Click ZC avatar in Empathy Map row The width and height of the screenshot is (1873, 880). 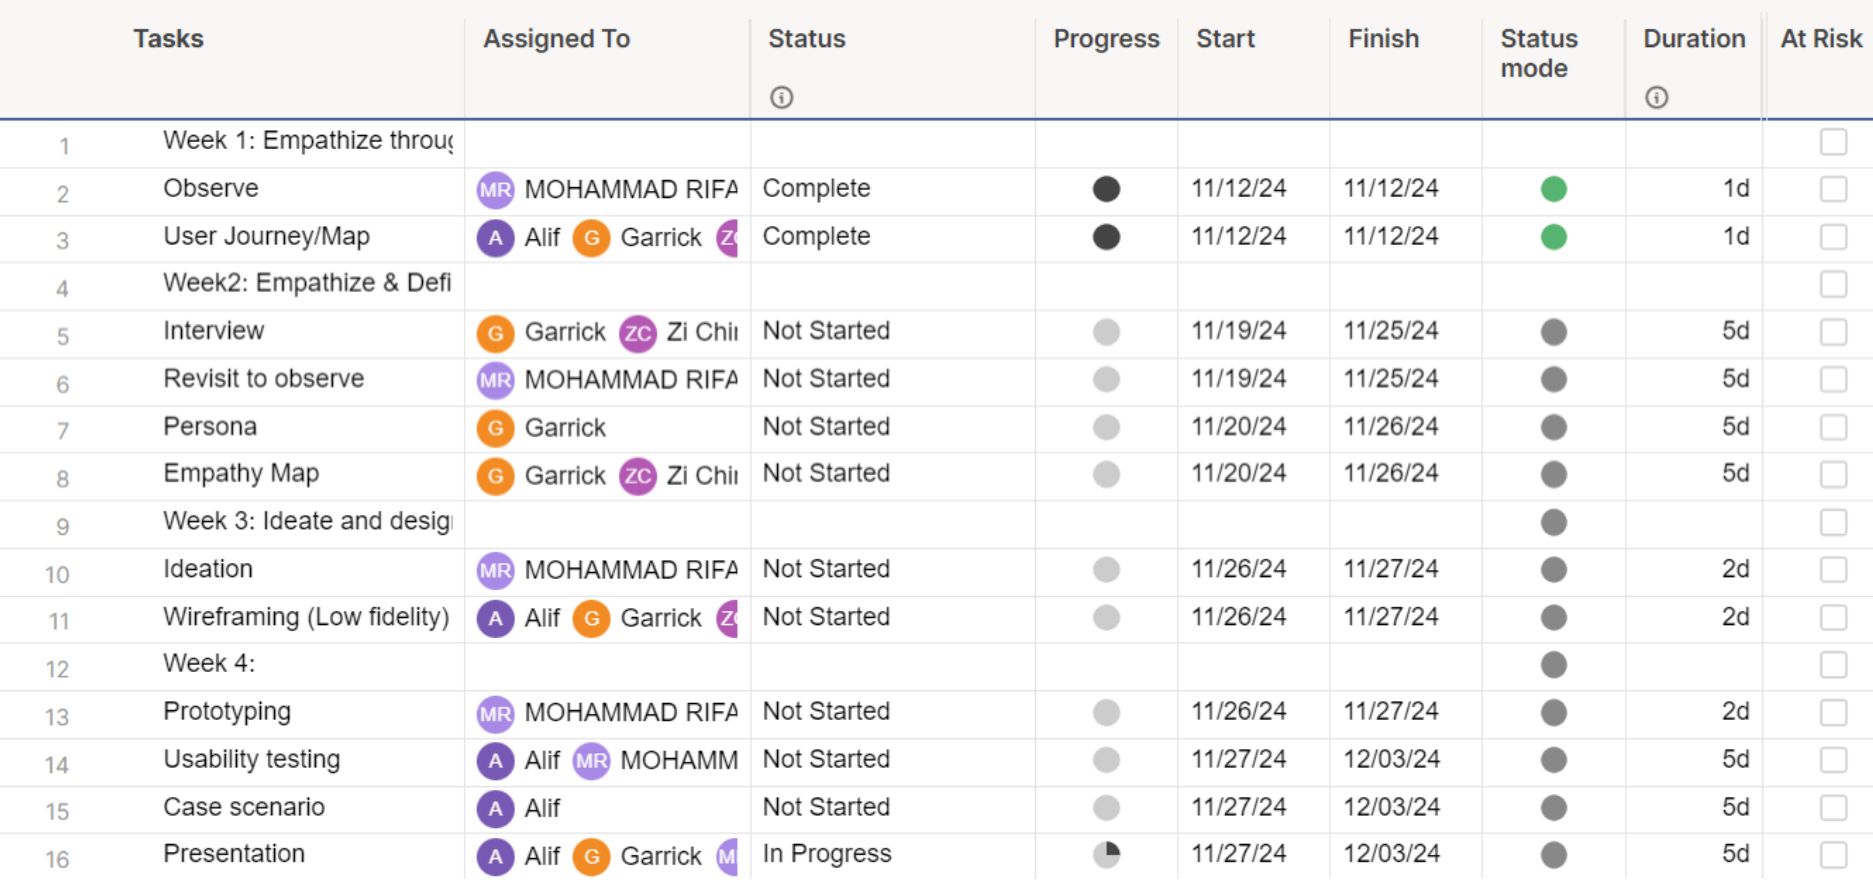[x=637, y=476]
